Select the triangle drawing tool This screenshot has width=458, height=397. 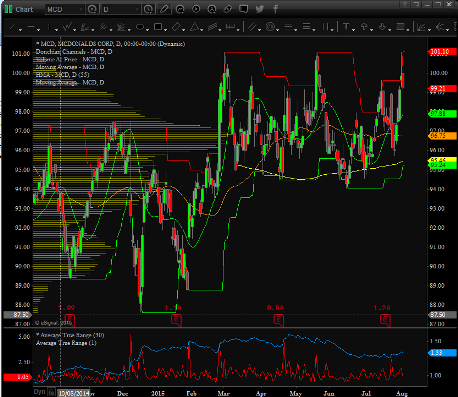pyautogui.click(x=194, y=27)
